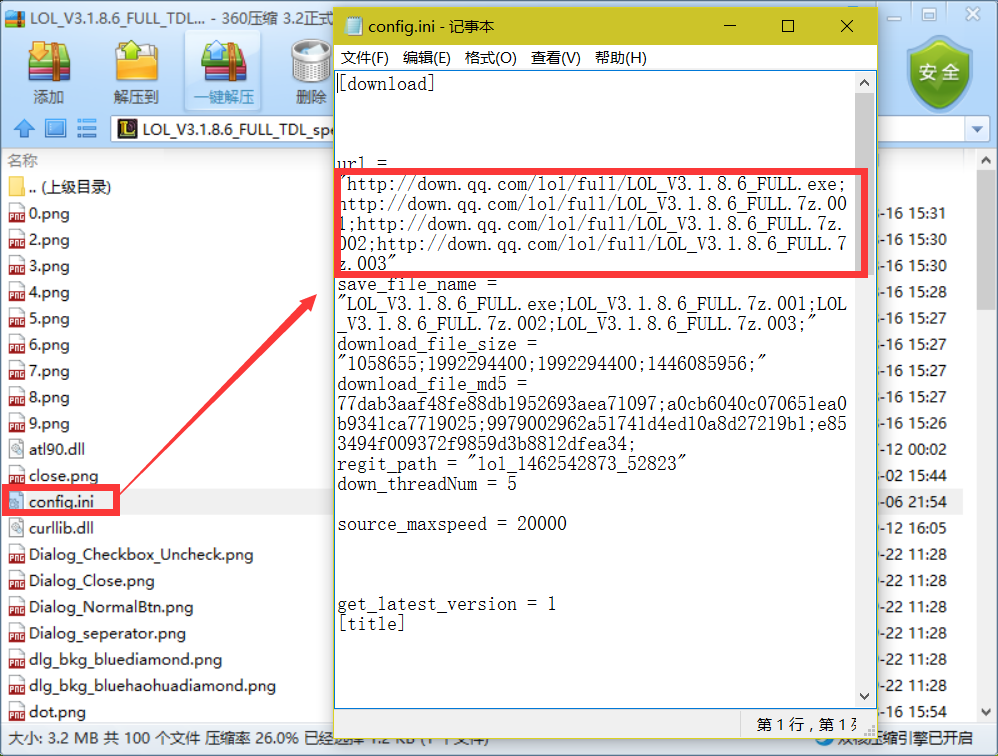
Task: Select the 7.png file icon
Action: click(x=17, y=372)
